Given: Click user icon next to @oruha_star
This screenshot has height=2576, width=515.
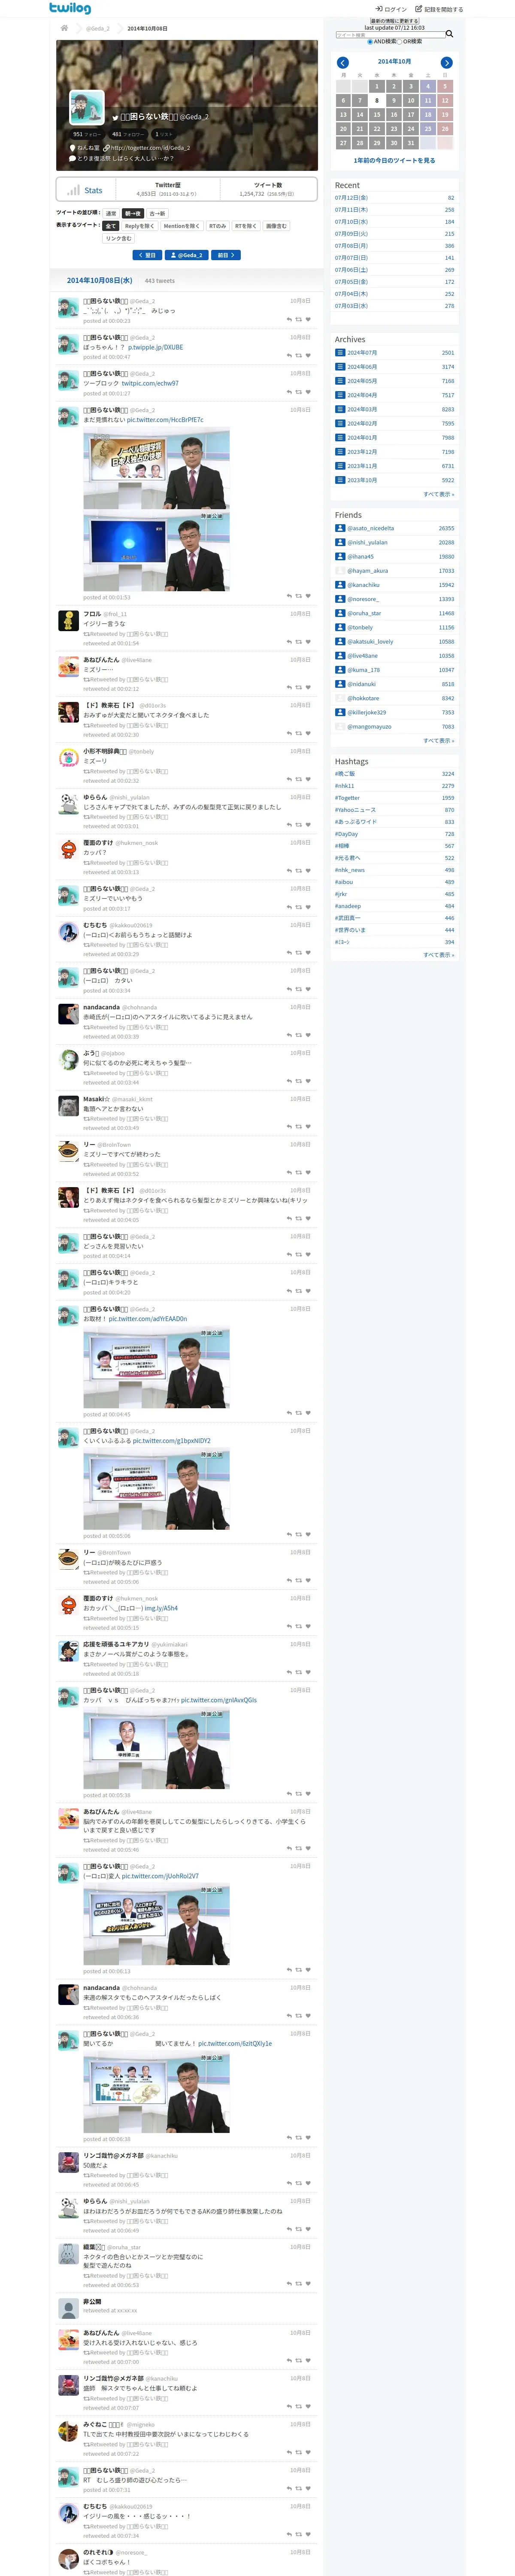Looking at the screenshot, I should (340, 614).
